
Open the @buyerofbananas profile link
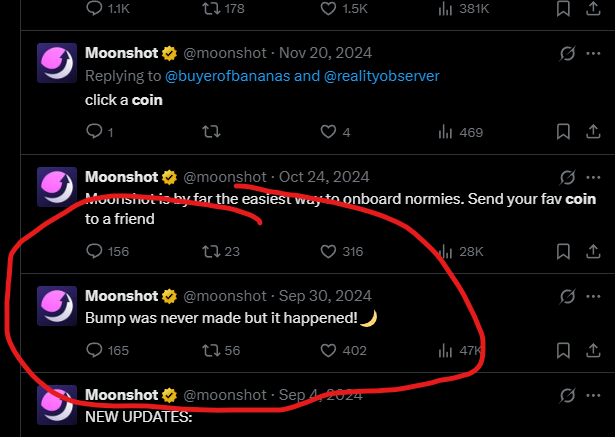(x=228, y=76)
